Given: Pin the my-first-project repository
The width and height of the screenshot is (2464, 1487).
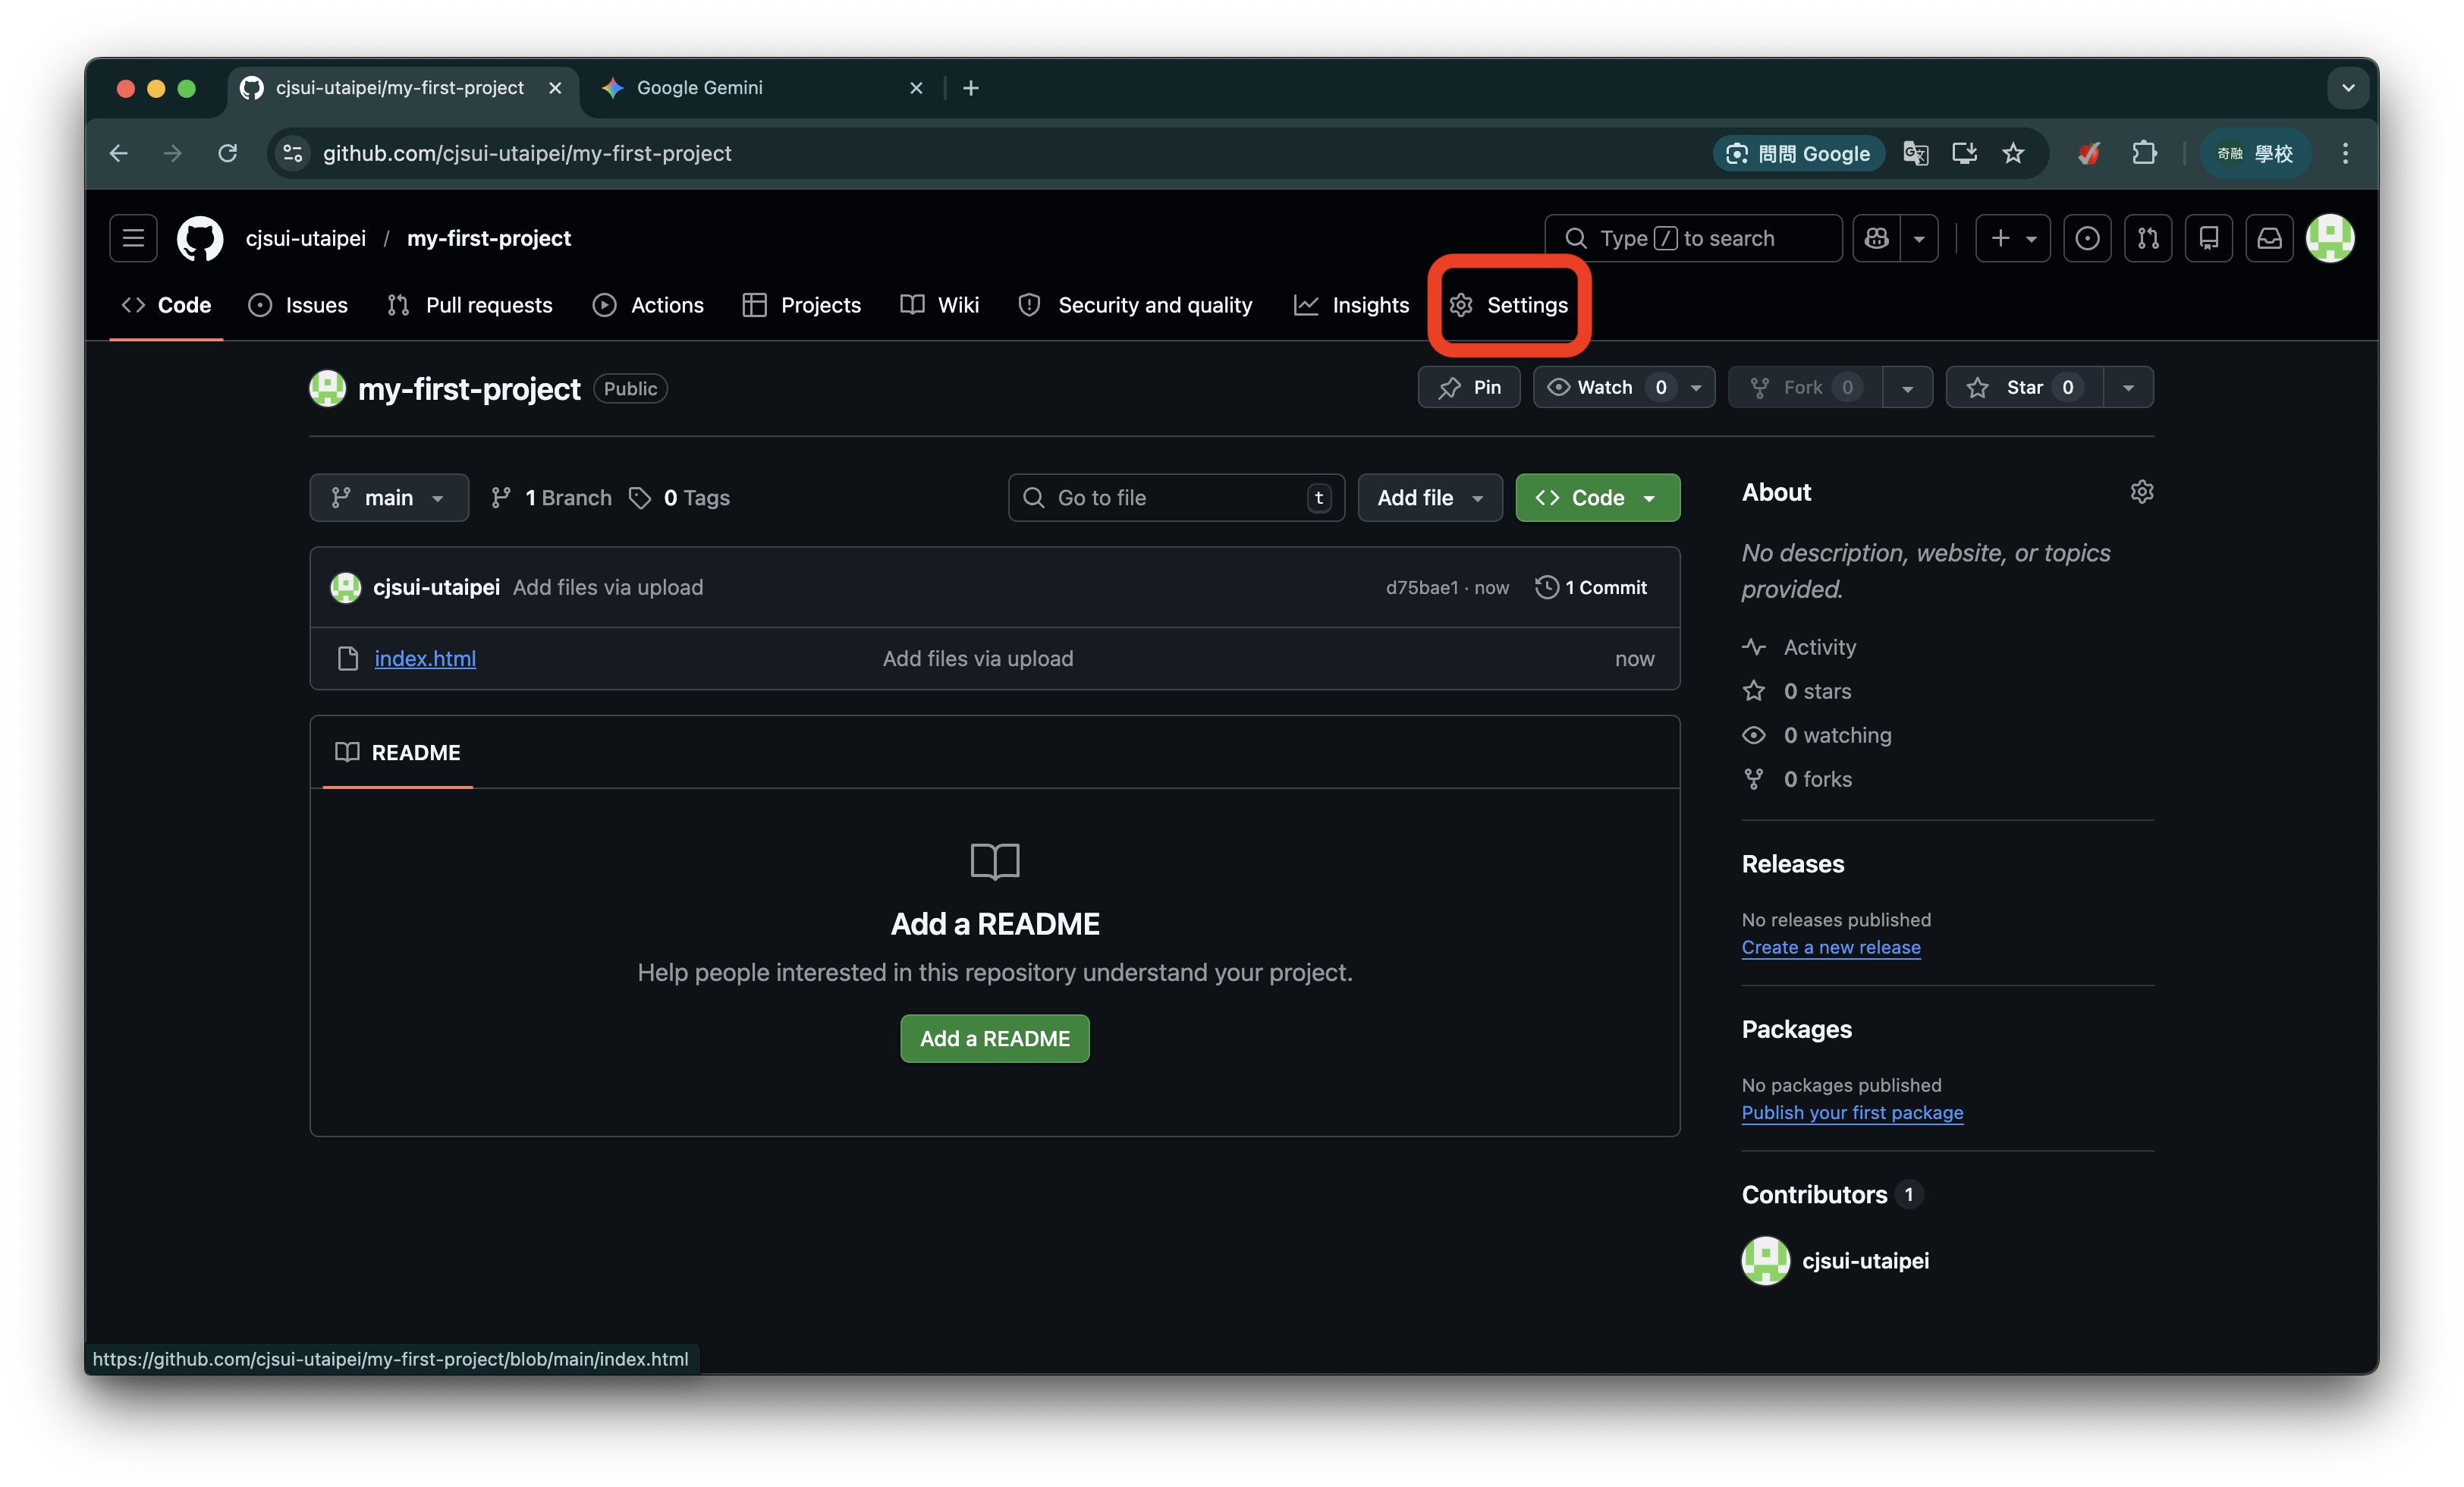Looking at the screenshot, I should (x=1469, y=387).
